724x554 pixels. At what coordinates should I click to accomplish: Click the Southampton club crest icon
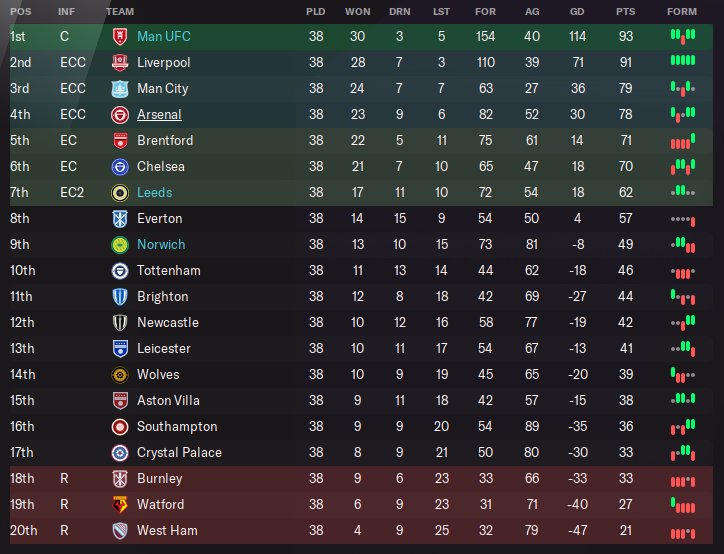coord(119,426)
